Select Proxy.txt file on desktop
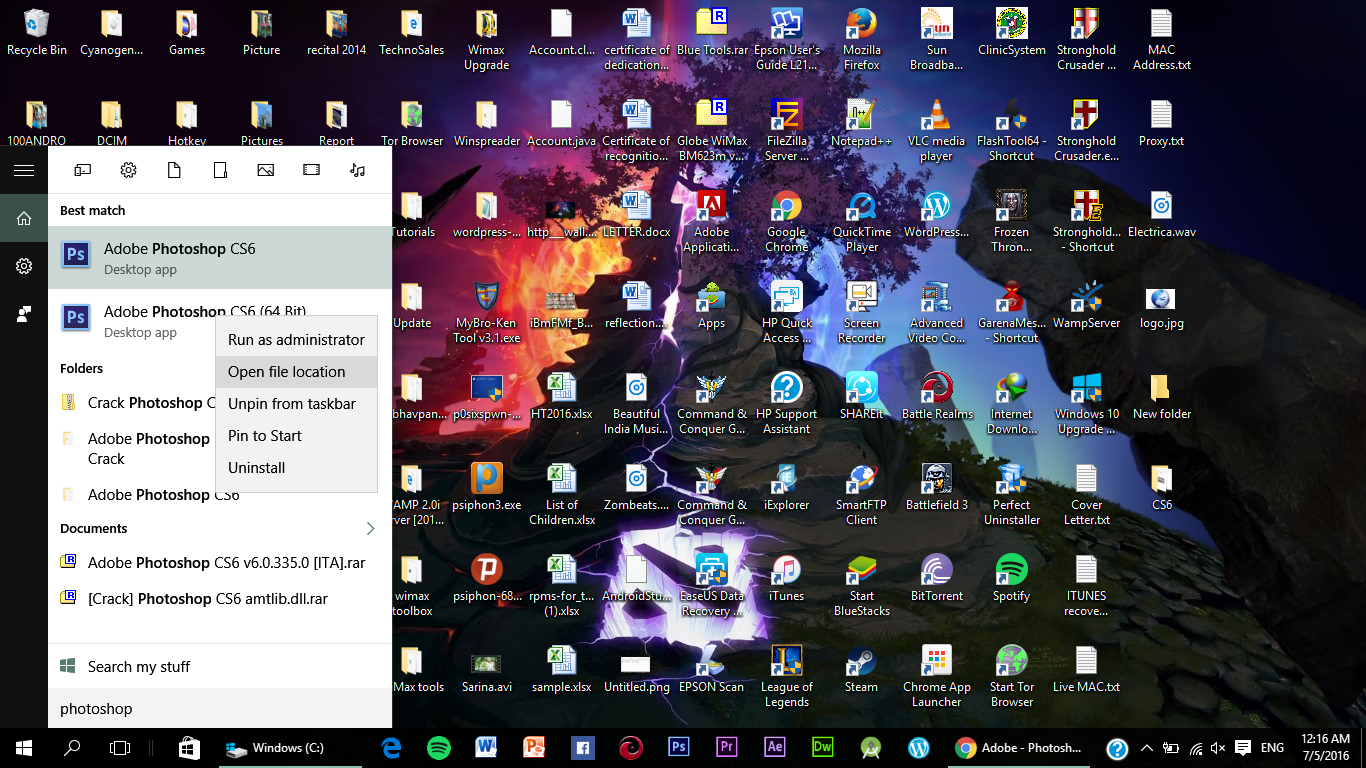The width and height of the screenshot is (1366, 768). (x=1161, y=125)
